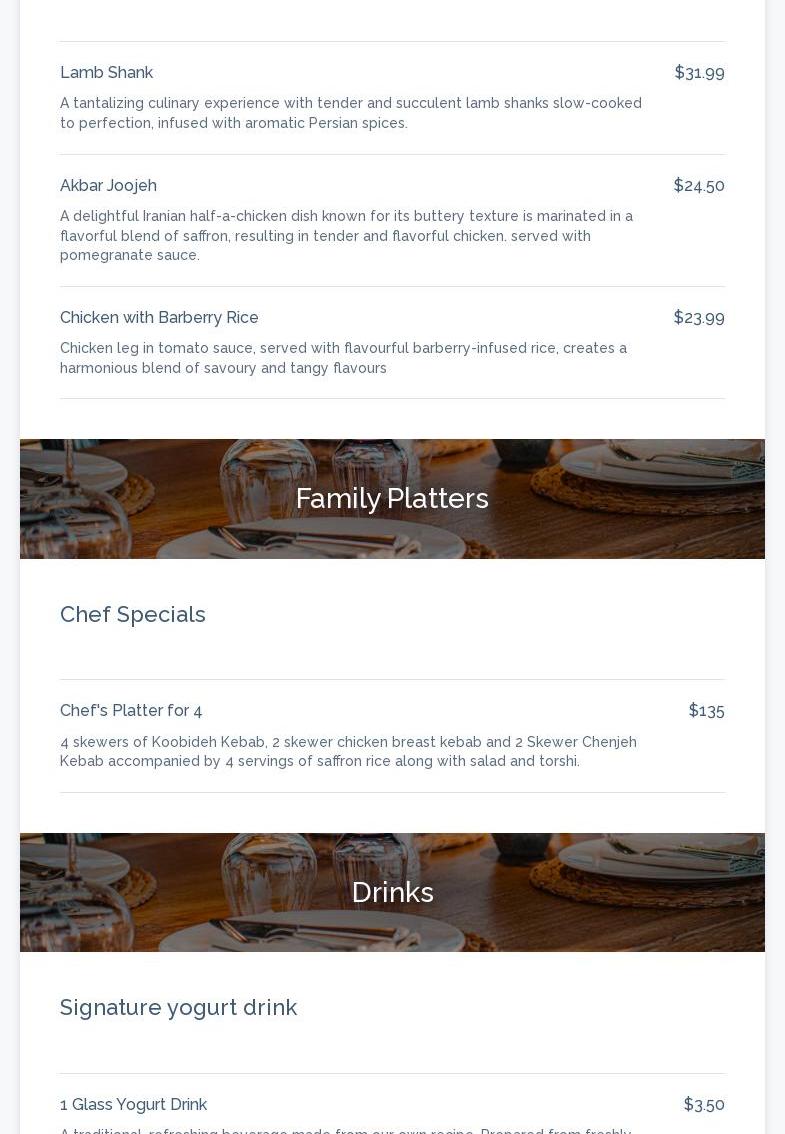Image resolution: width=785 pixels, height=1134 pixels.
Task: Select the Chef Specials section heading
Action: (x=133, y=614)
